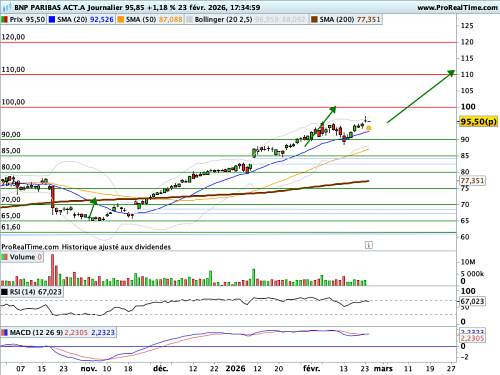Viewport: 500px width, 375px height.
Task: Click the '70,00' support level label
Action: [11, 199]
